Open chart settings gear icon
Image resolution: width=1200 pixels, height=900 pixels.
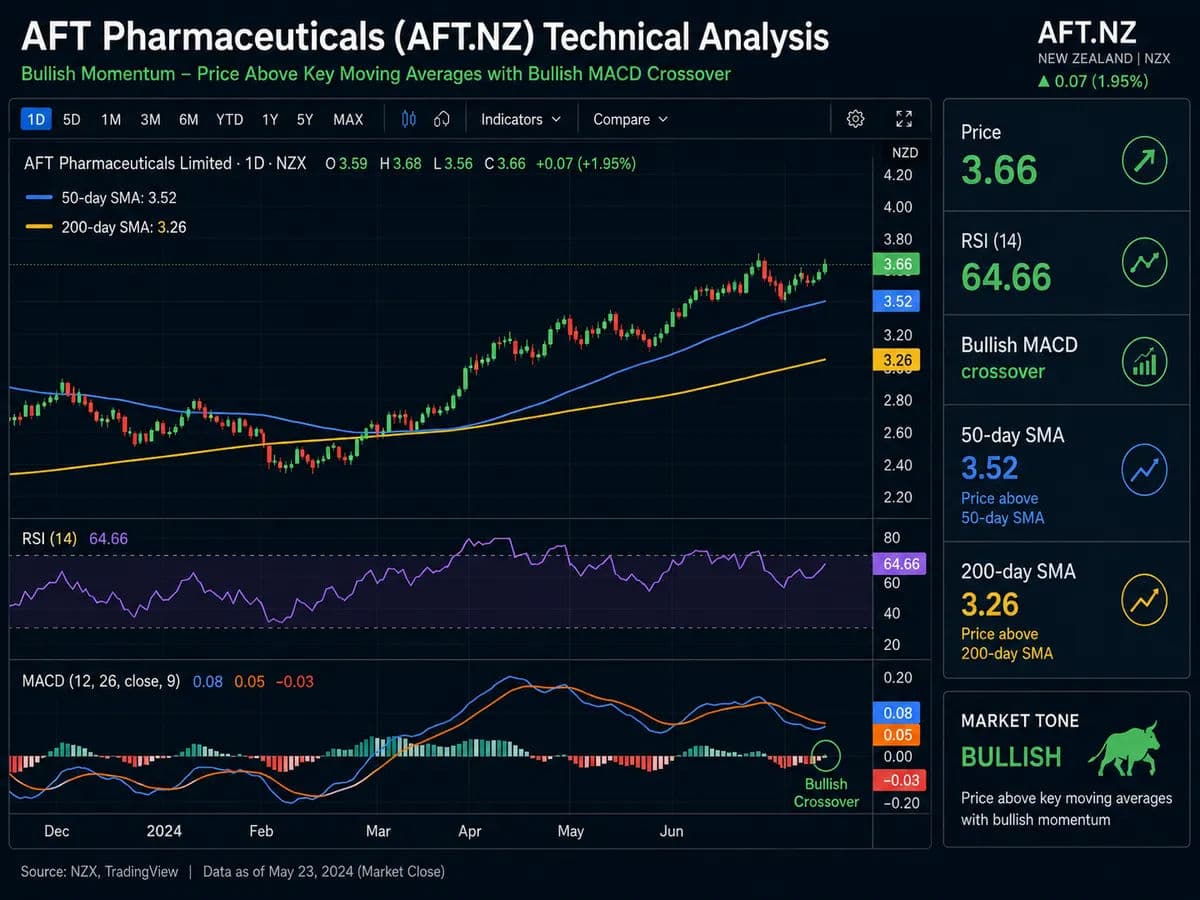(855, 119)
